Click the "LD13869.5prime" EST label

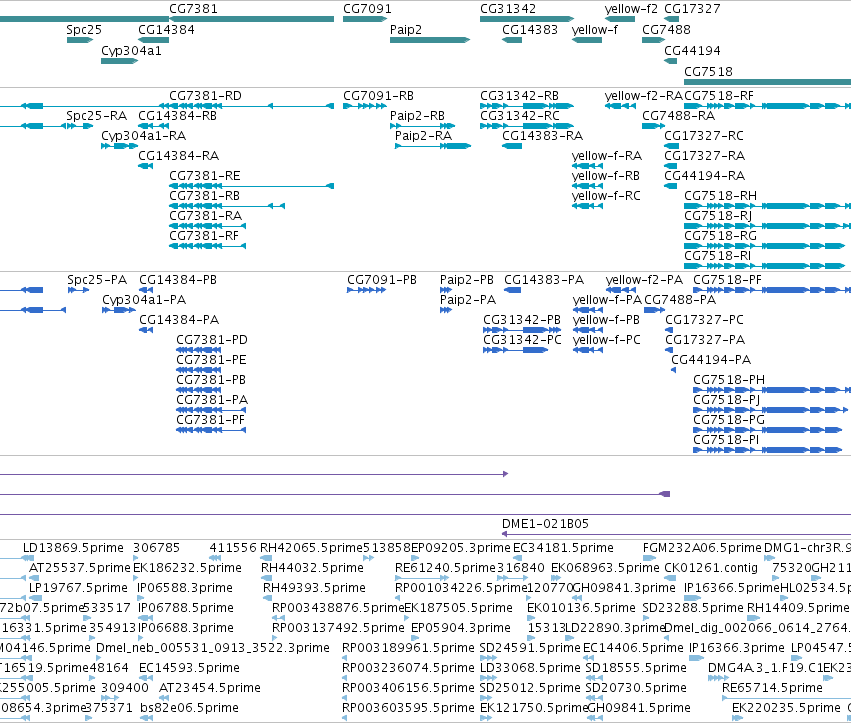pos(73,548)
